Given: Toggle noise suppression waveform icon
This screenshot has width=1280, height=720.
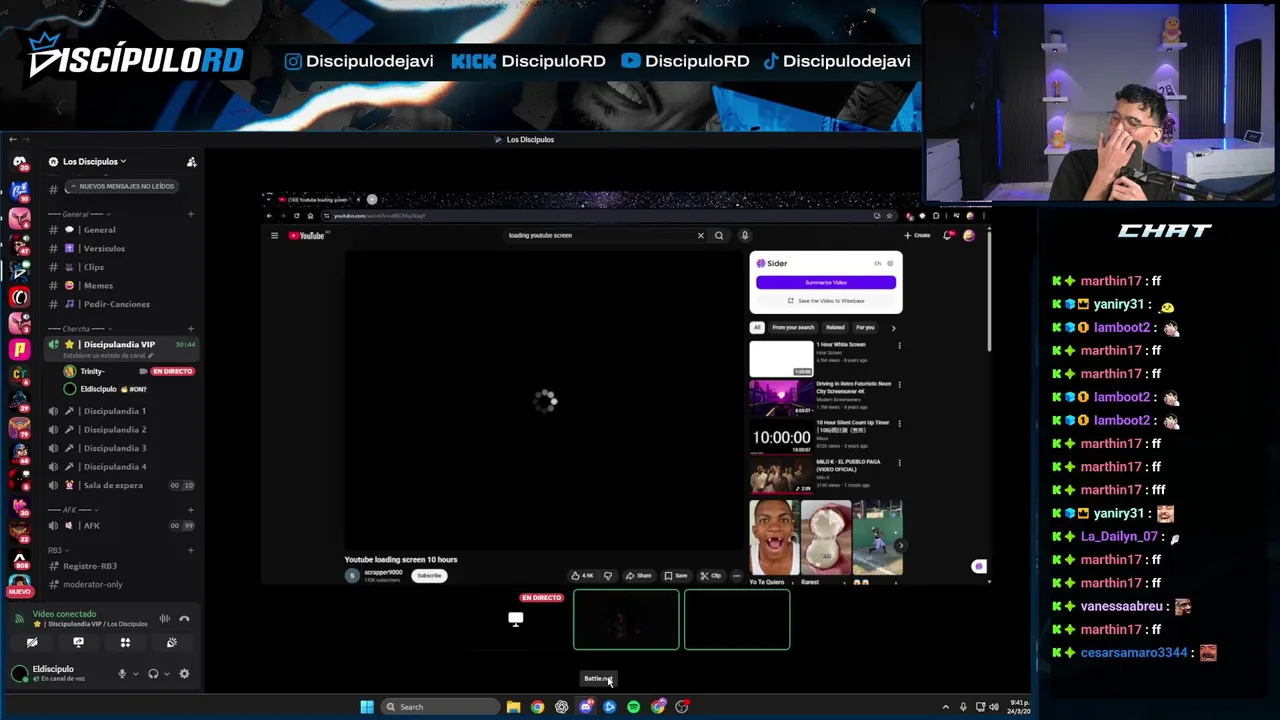Looking at the screenshot, I should click(x=164, y=619).
